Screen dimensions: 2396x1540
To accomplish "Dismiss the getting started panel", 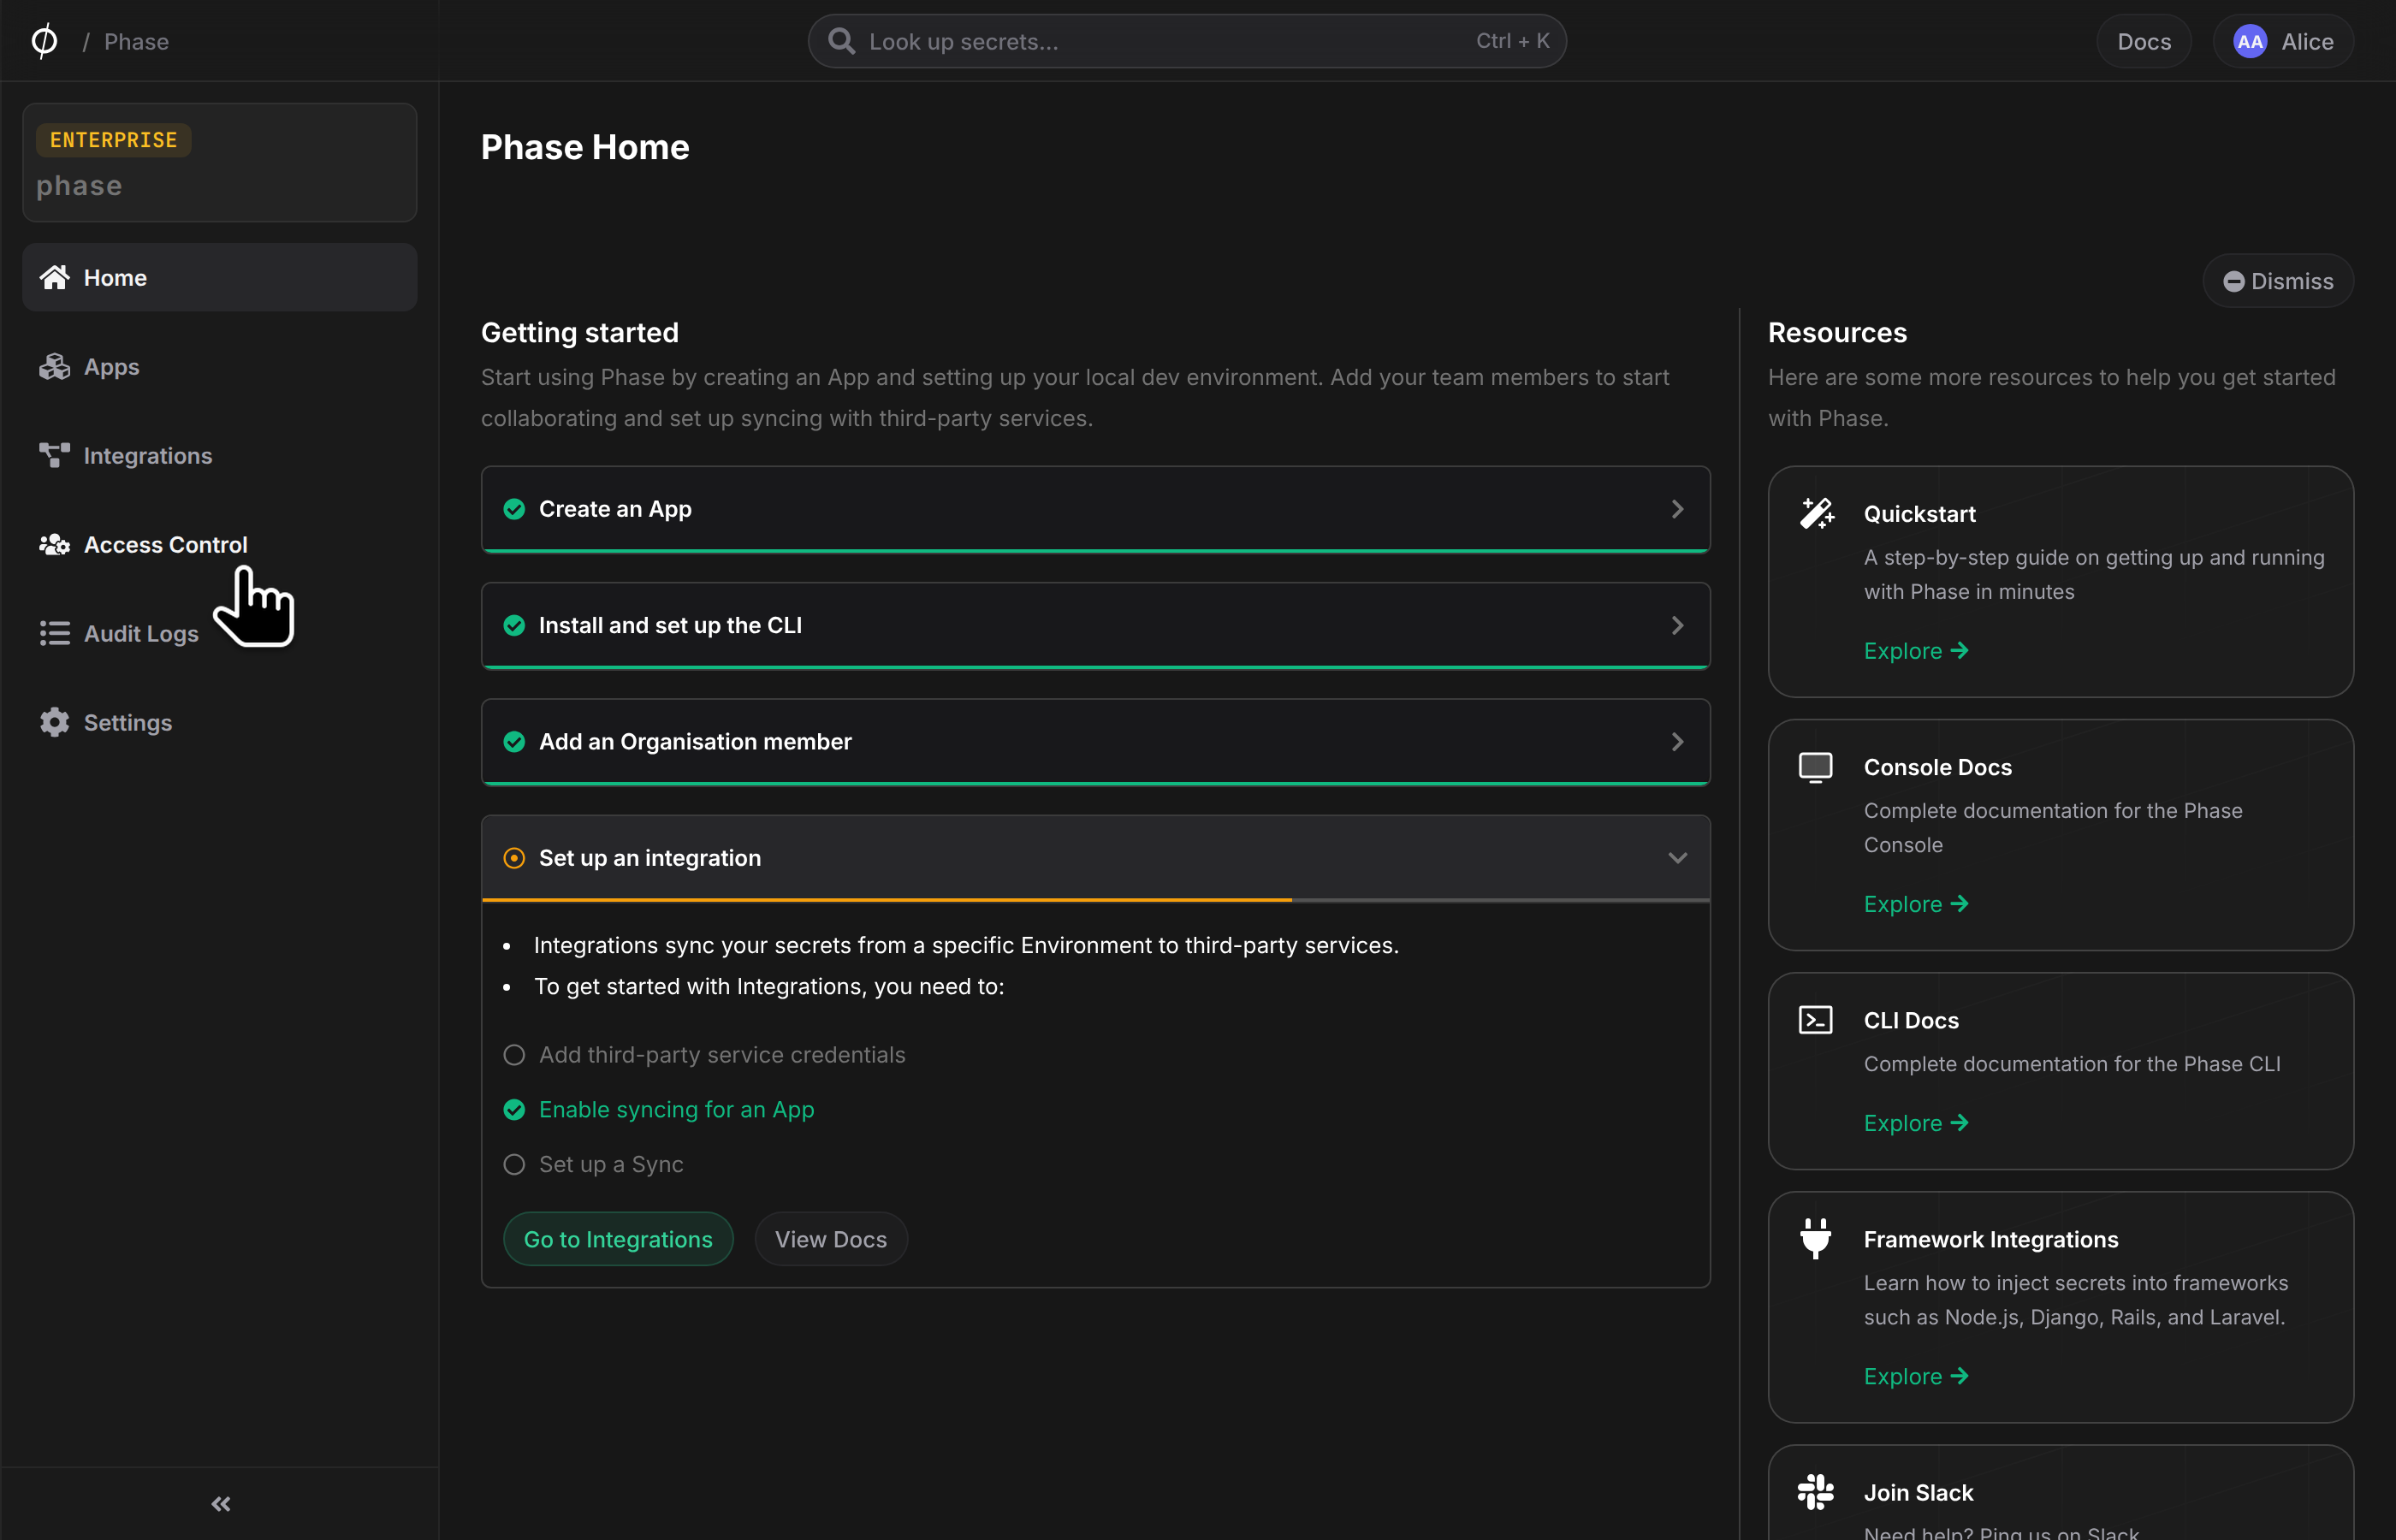I will 2278,281.
